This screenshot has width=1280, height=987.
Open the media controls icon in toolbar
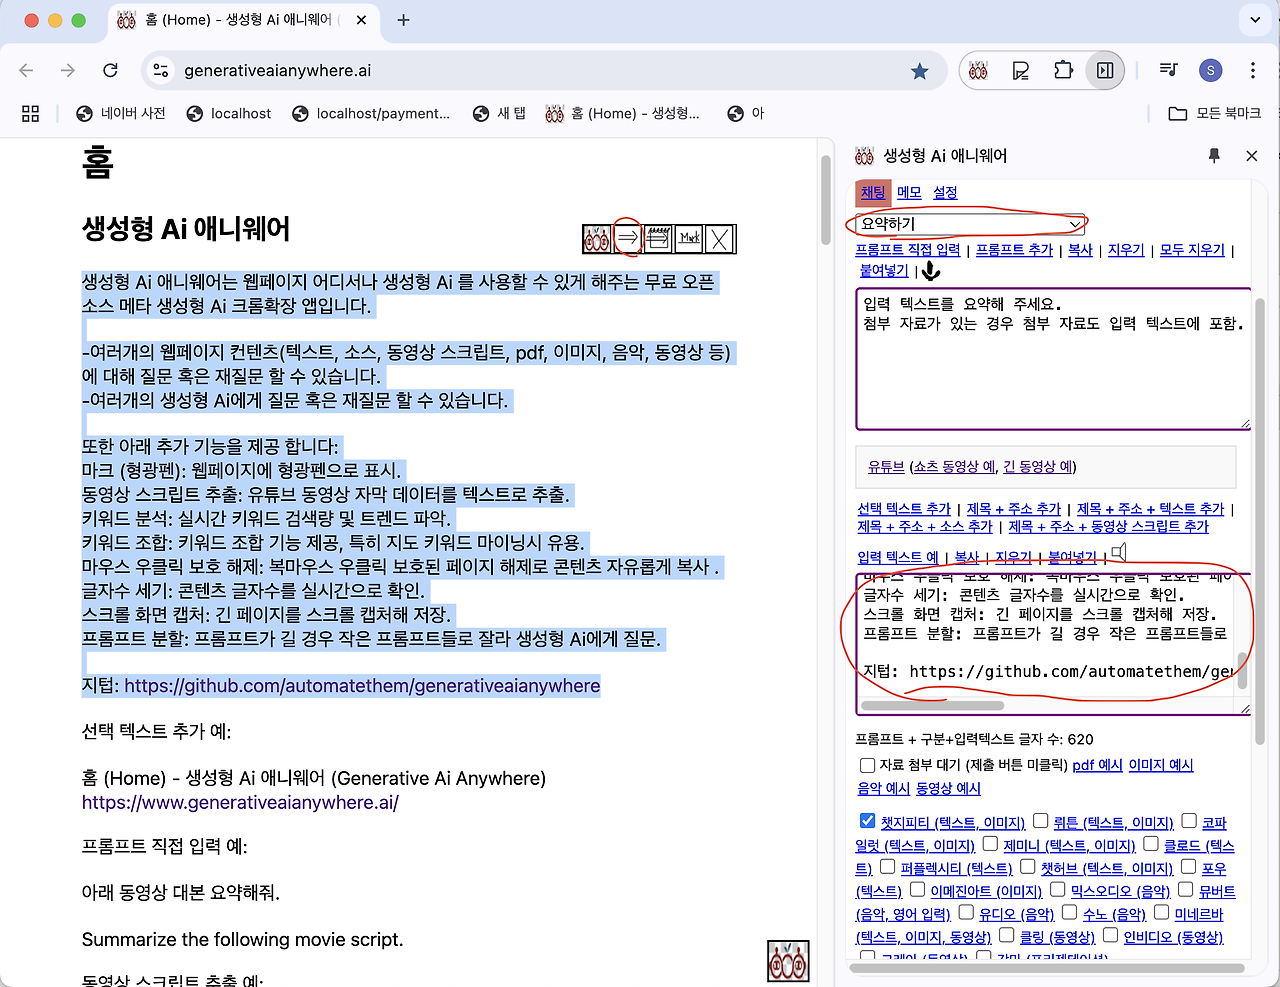[1168, 71]
